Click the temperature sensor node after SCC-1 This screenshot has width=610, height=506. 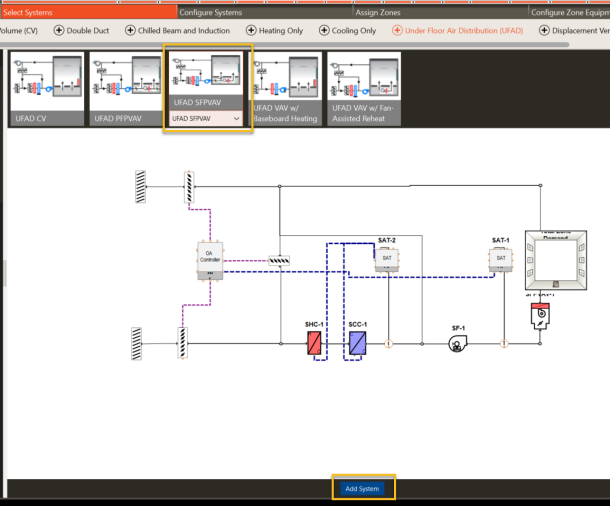[x=388, y=344]
